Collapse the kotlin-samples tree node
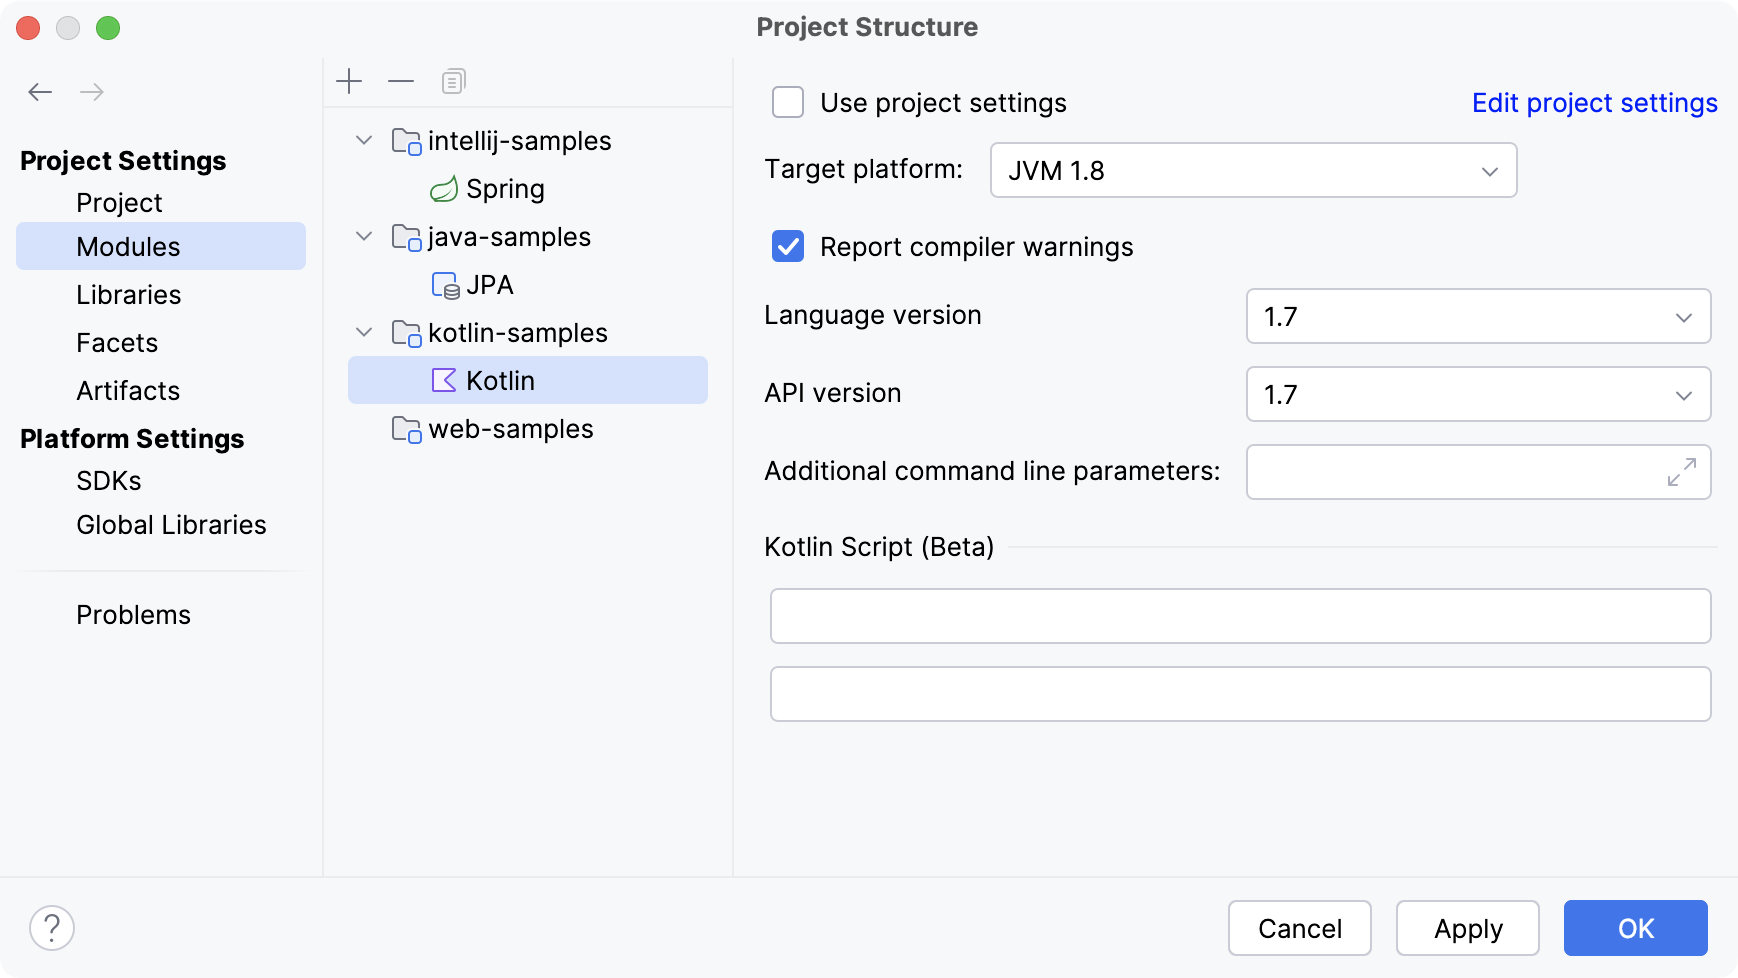This screenshot has height=978, width=1738. click(x=363, y=332)
